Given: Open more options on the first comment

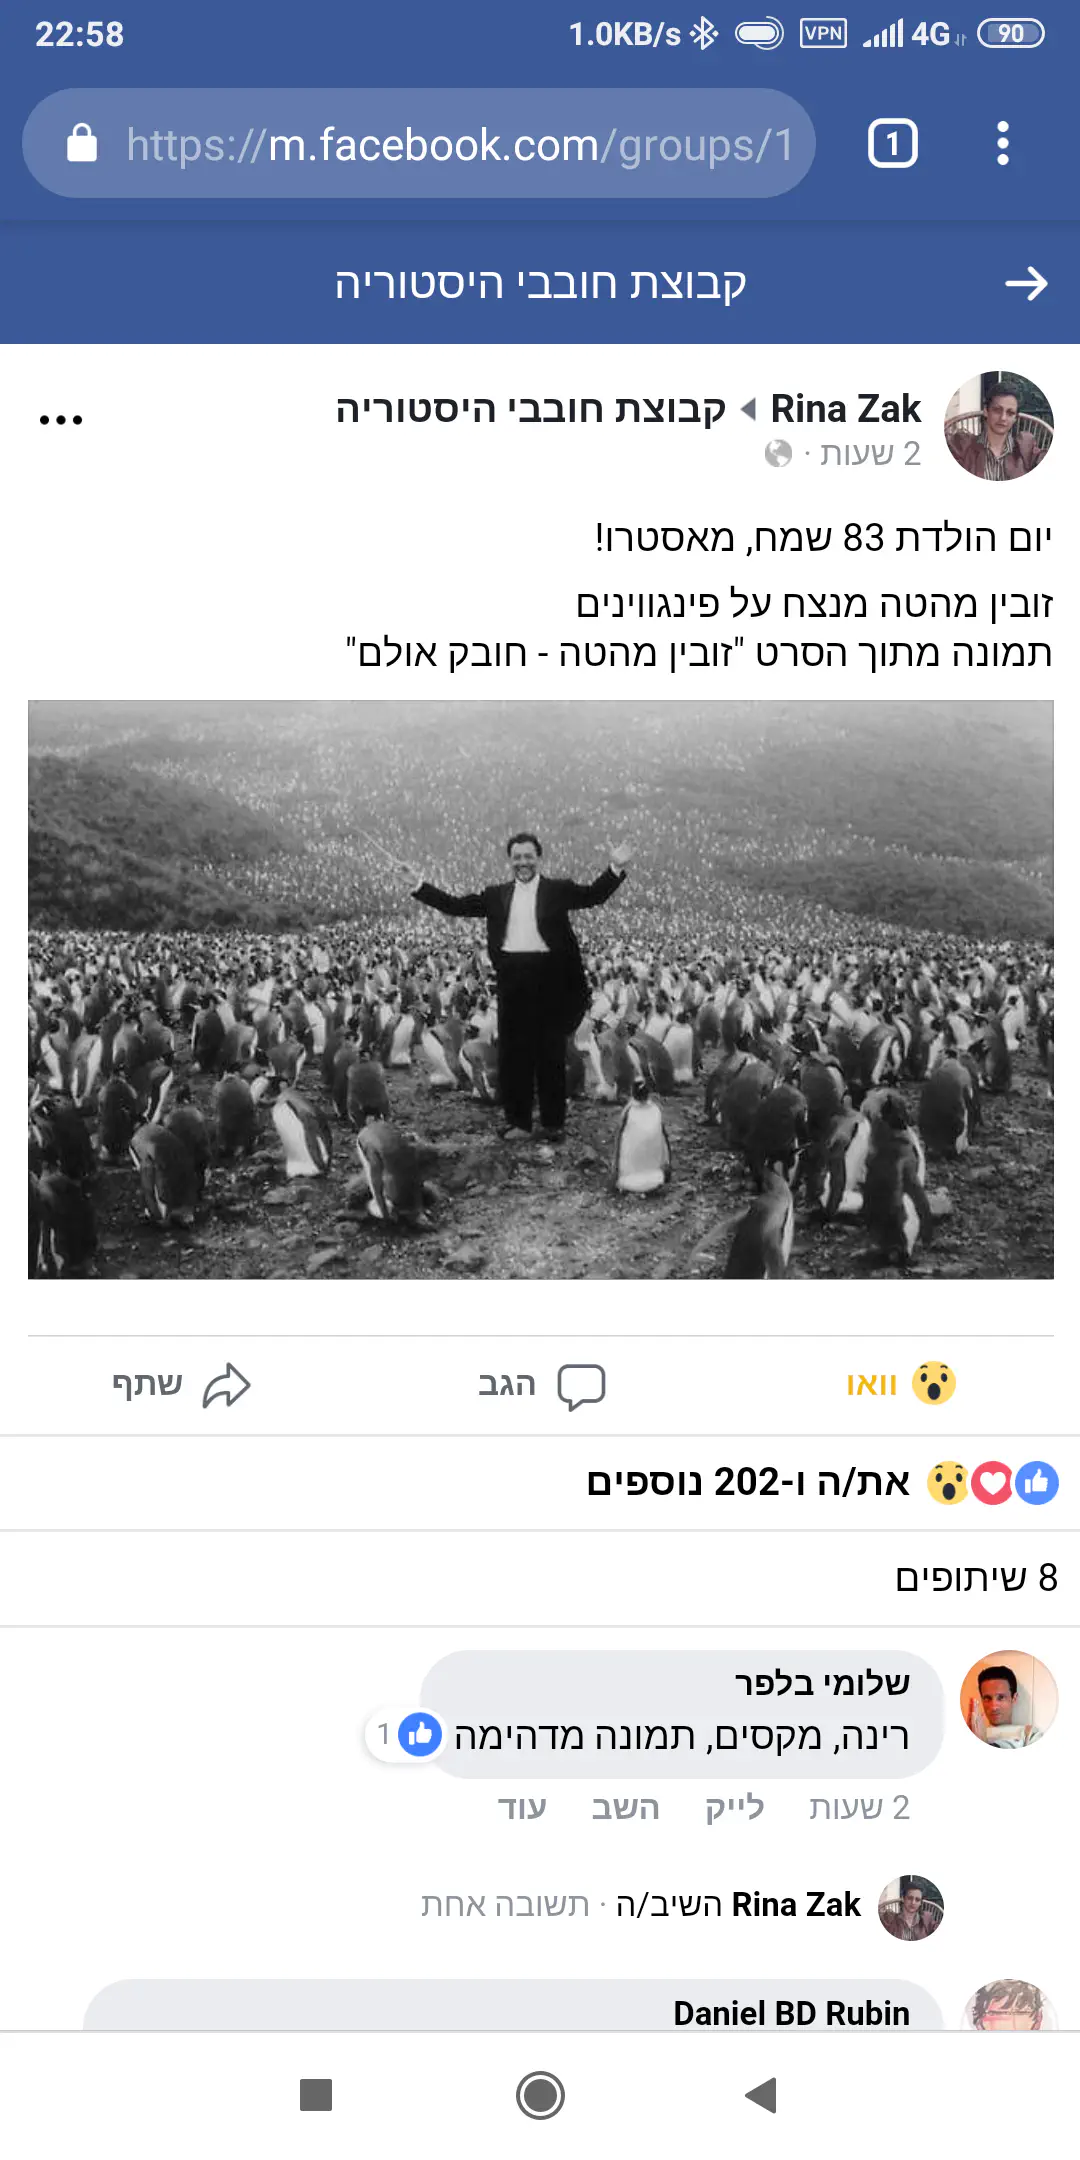Looking at the screenshot, I should pos(522,1808).
